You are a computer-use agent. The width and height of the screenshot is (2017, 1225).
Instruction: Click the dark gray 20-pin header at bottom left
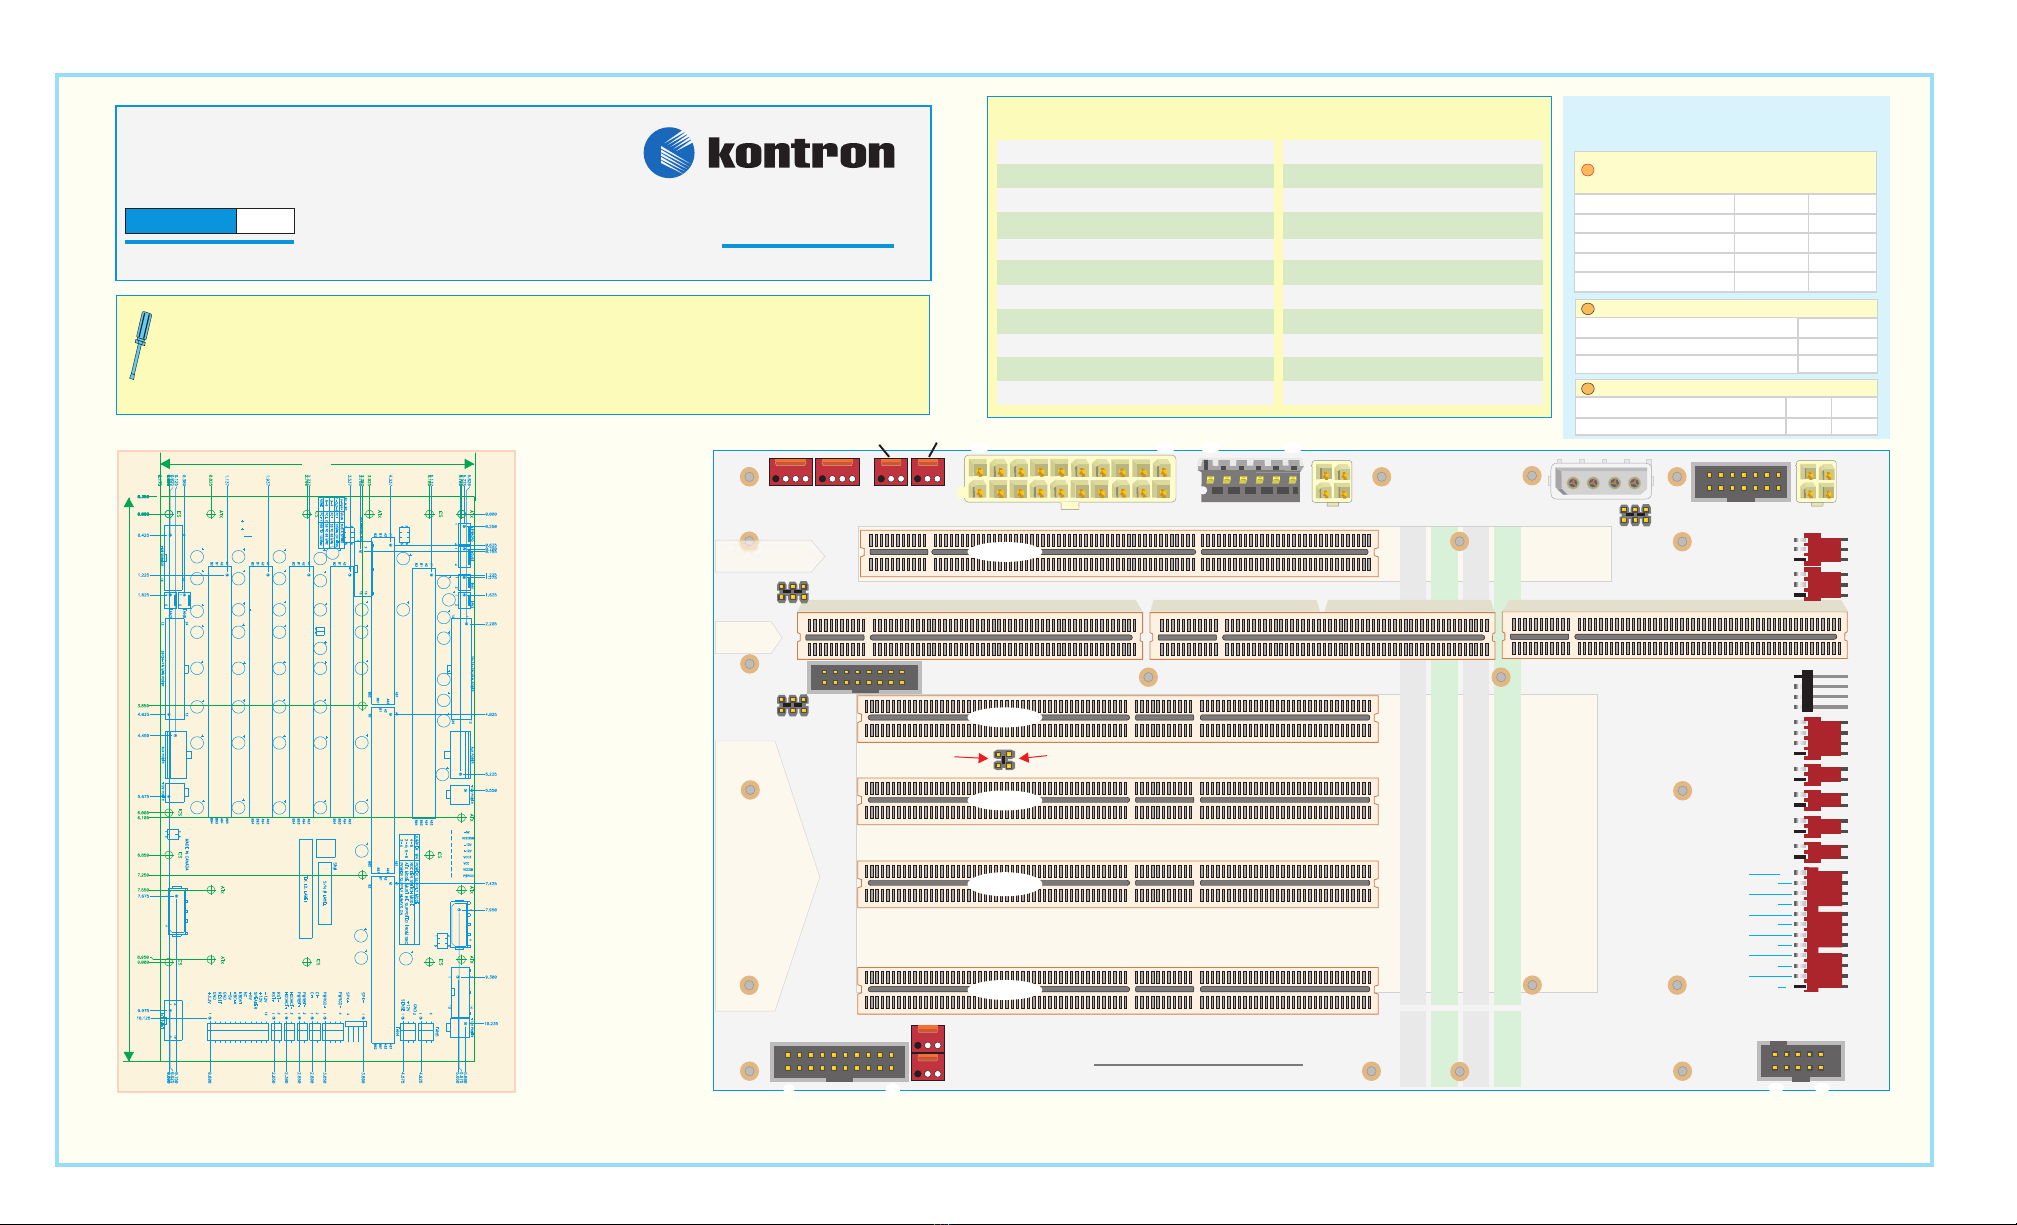coord(839,1062)
